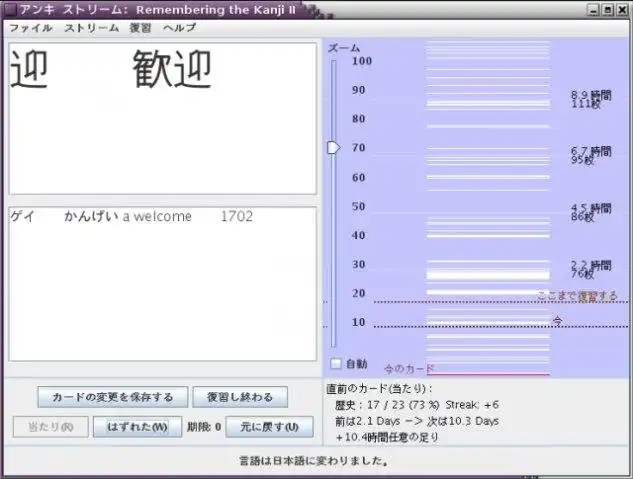
Task: Open the ファイル menu
Action: tap(31, 28)
